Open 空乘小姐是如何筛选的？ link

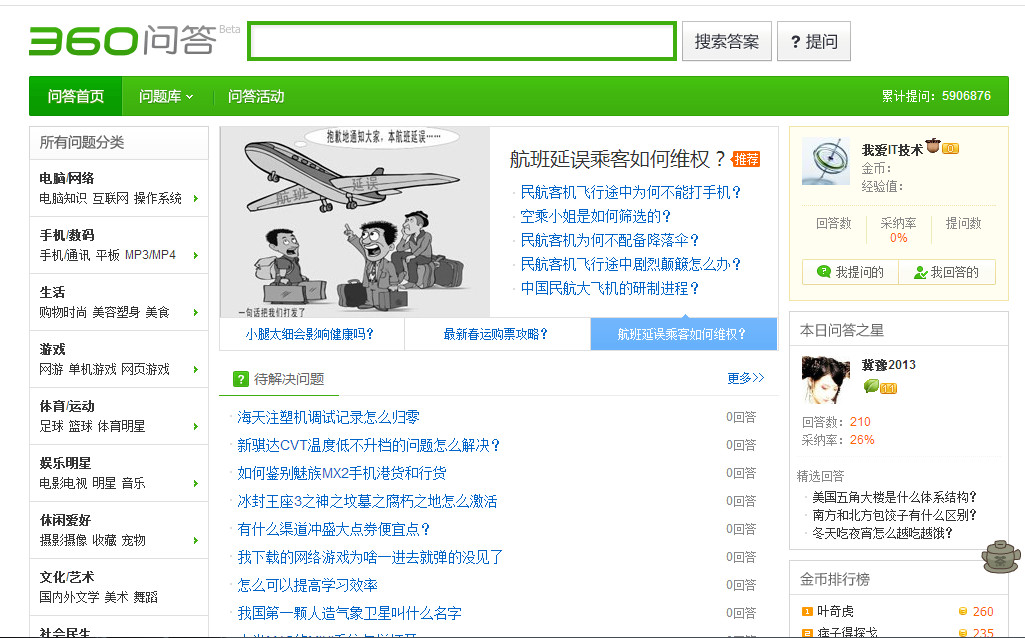596,216
